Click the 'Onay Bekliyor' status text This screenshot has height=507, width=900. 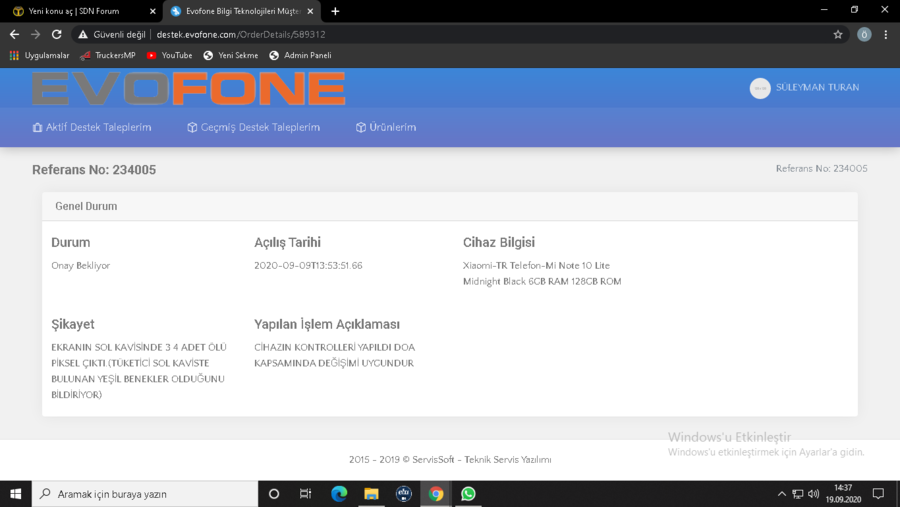point(80,266)
